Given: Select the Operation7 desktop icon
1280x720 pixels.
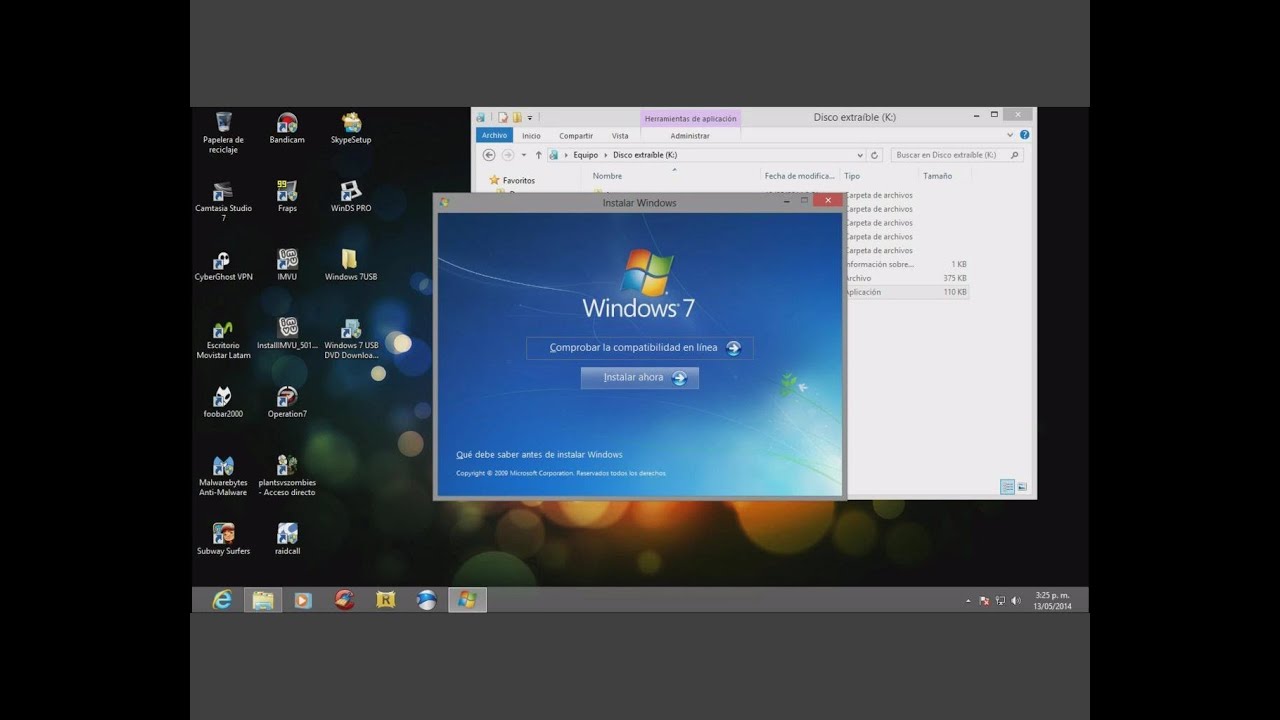Looking at the screenshot, I should tap(287, 403).
